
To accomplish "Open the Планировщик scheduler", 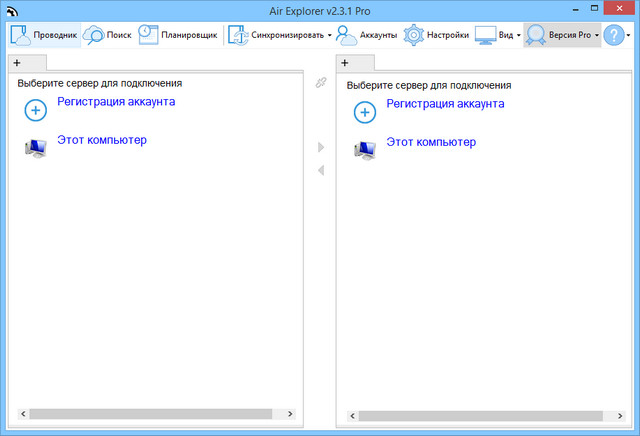I will [x=148, y=35].
